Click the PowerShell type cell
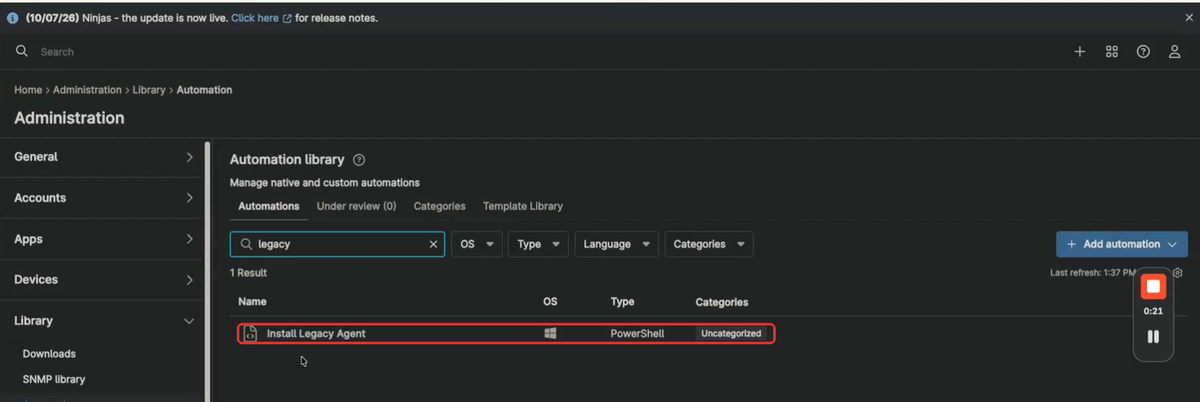 [637, 333]
